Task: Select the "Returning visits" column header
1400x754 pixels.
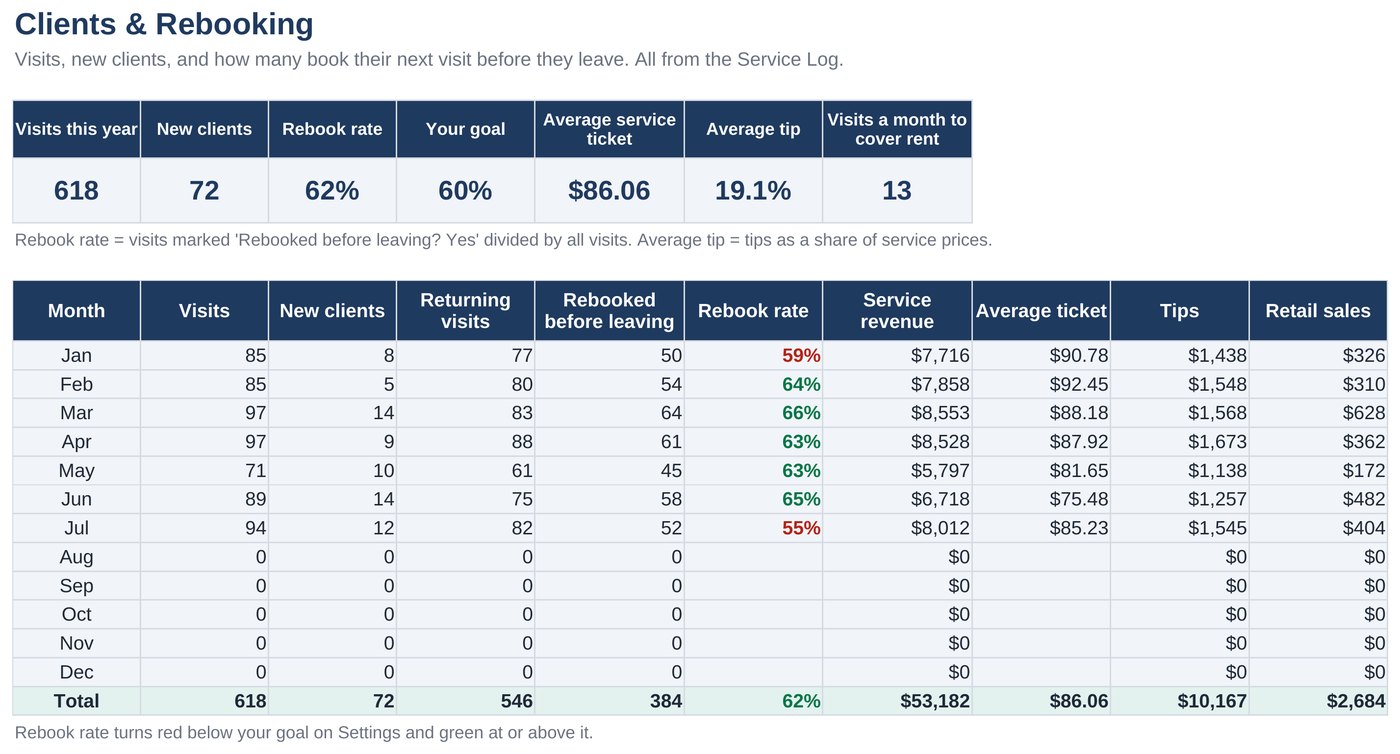Action: 465,311
